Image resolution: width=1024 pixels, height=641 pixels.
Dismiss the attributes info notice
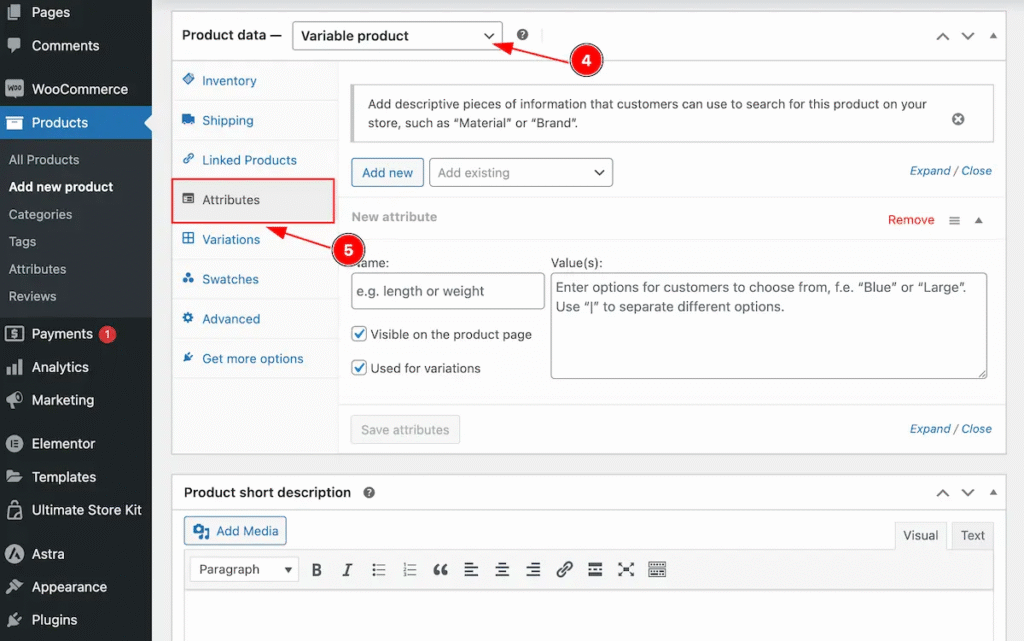coord(957,119)
